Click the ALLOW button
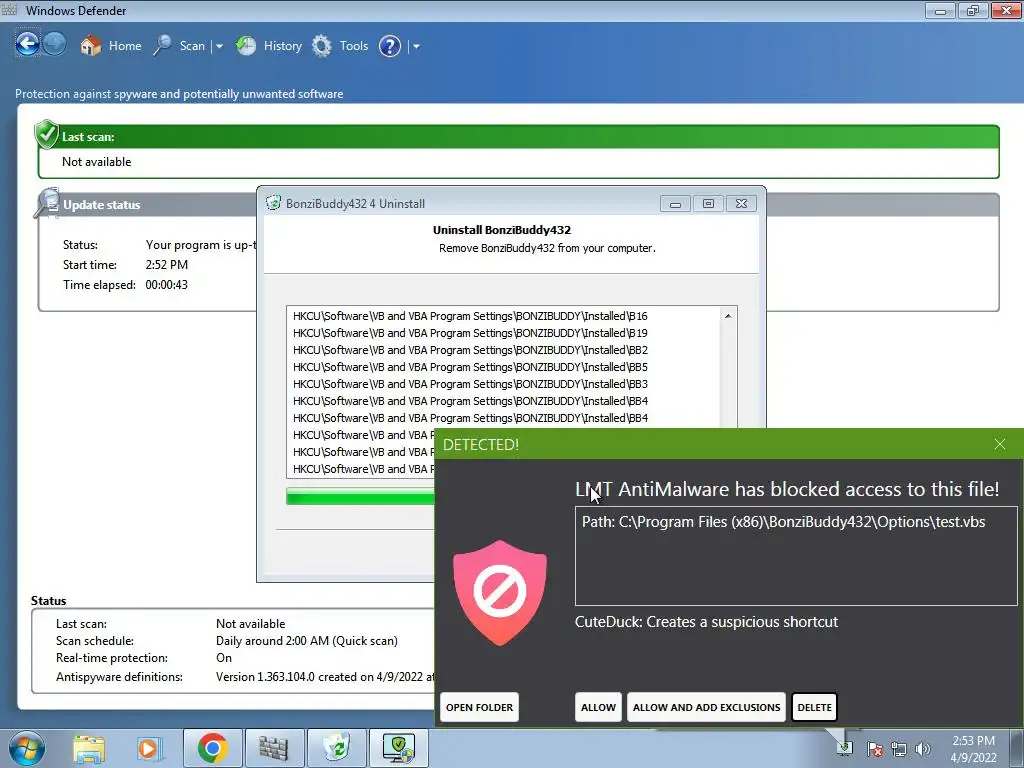This screenshot has width=1024, height=768. point(598,707)
